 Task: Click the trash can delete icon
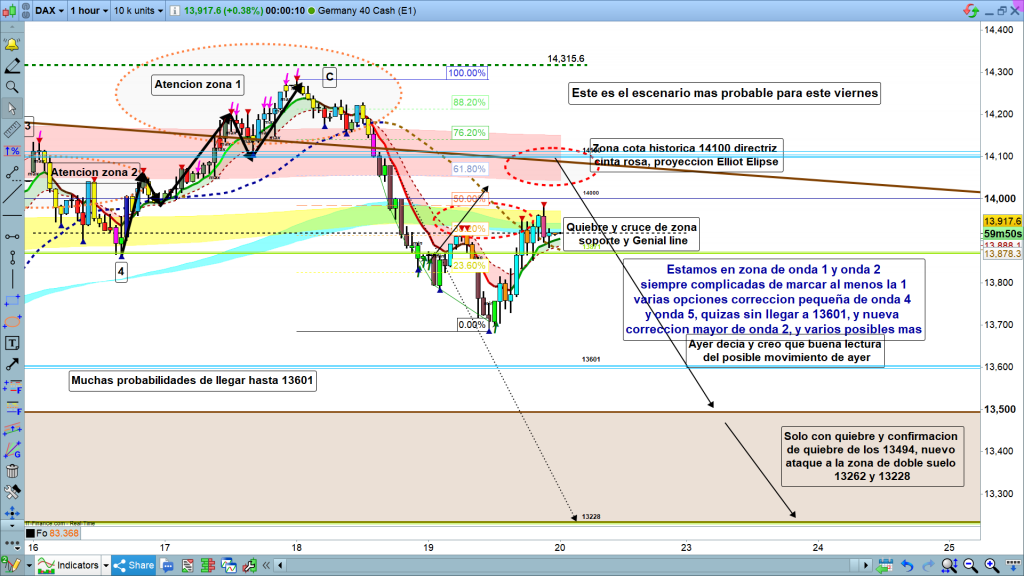[12, 470]
